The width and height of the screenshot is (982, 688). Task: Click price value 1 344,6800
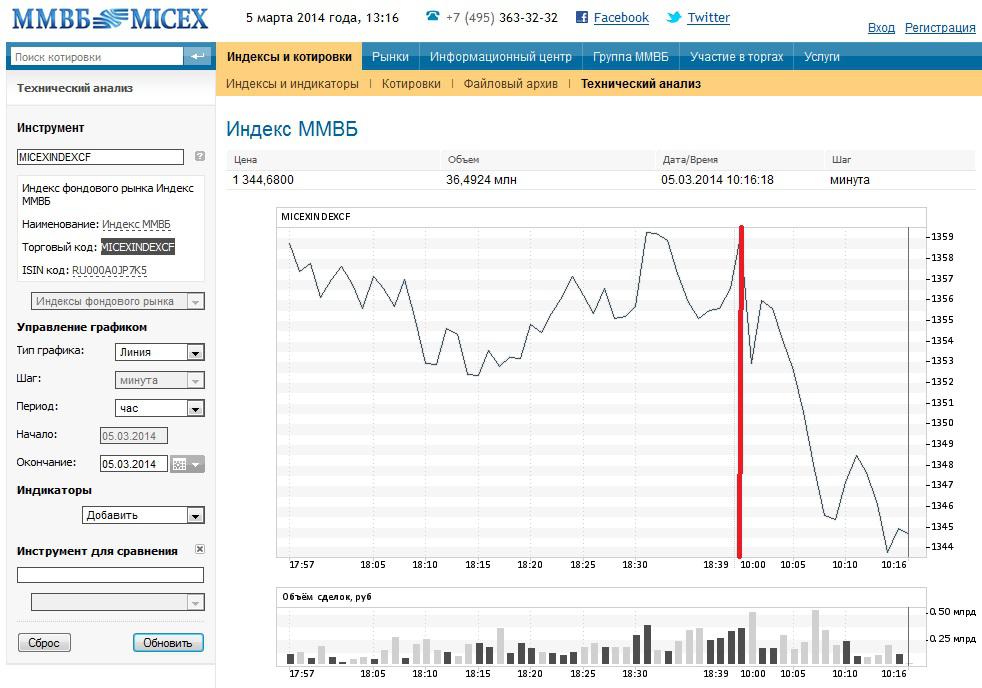click(x=263, y=180)
